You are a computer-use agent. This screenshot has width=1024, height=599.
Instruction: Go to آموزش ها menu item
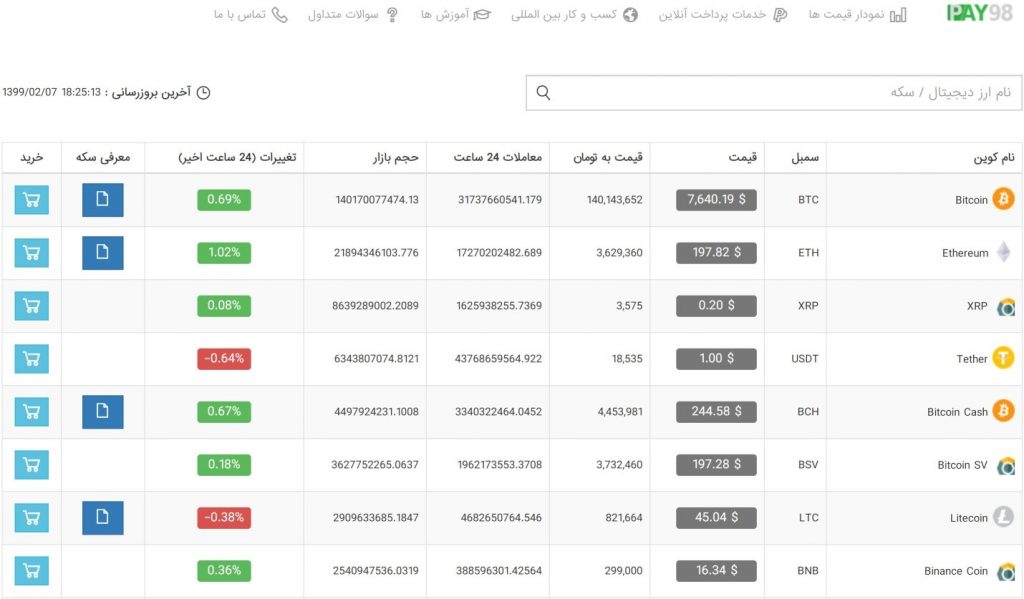point(445,14)
